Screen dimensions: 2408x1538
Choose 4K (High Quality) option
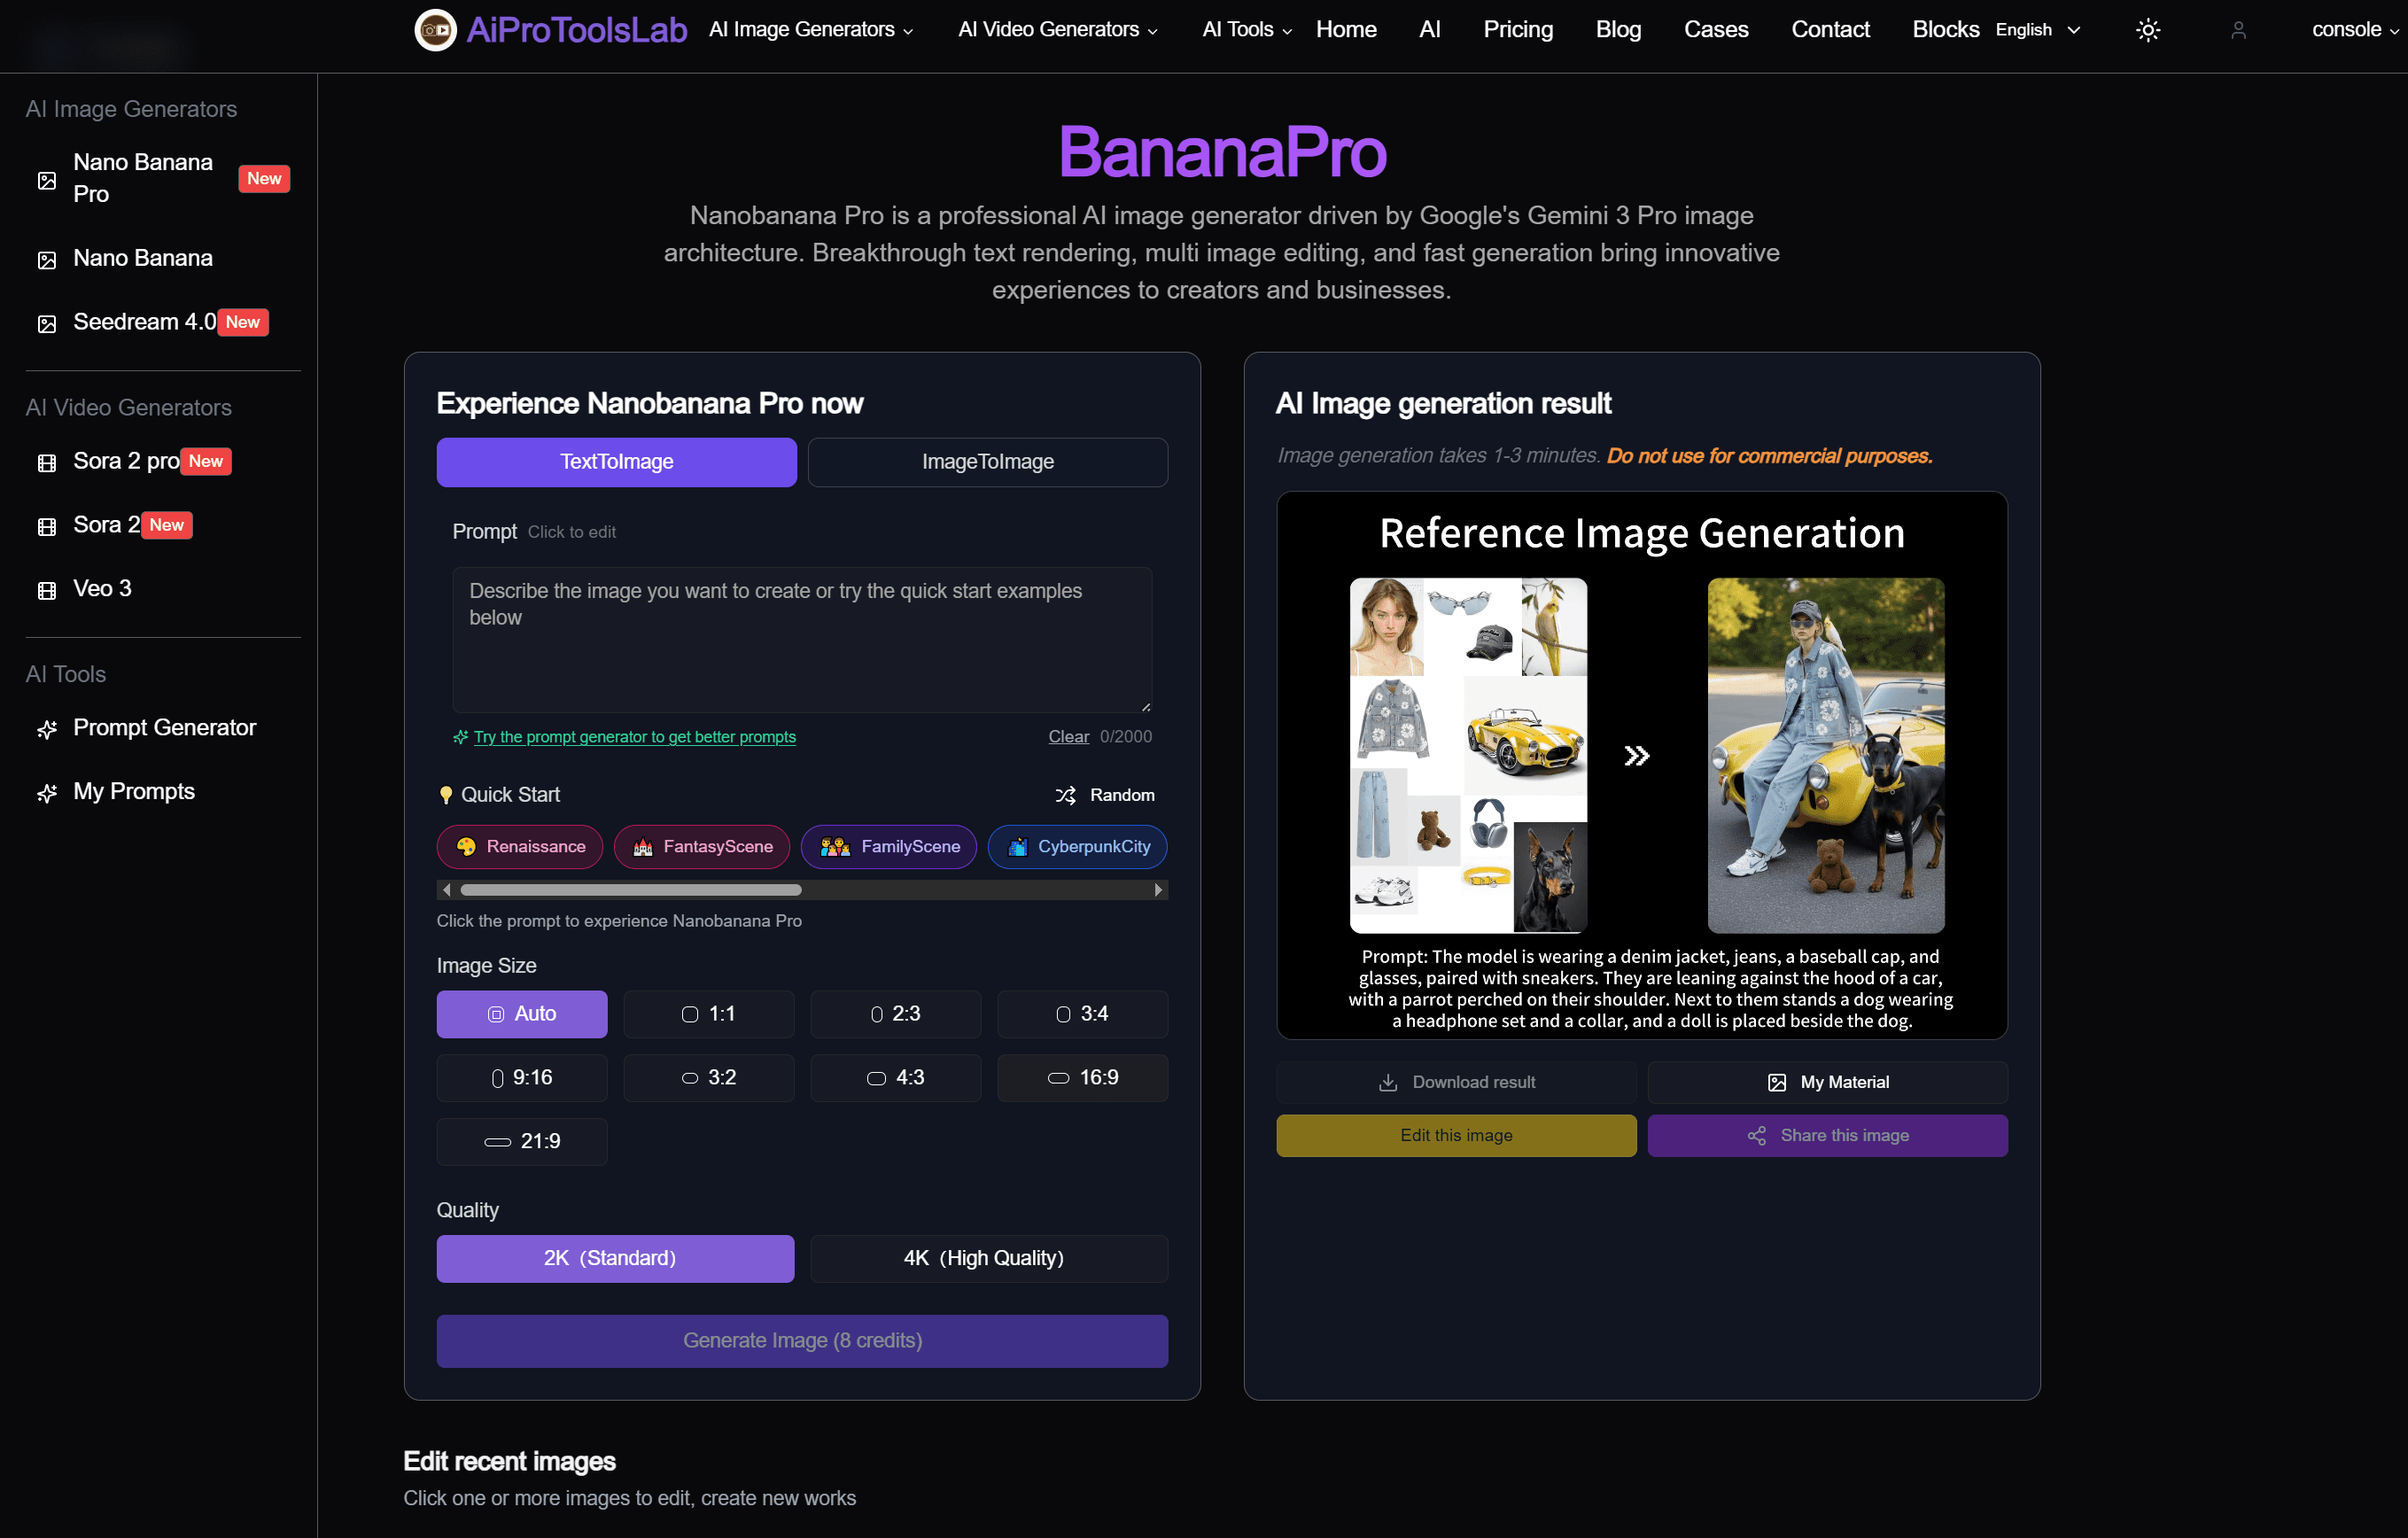tap(988, 1258)
